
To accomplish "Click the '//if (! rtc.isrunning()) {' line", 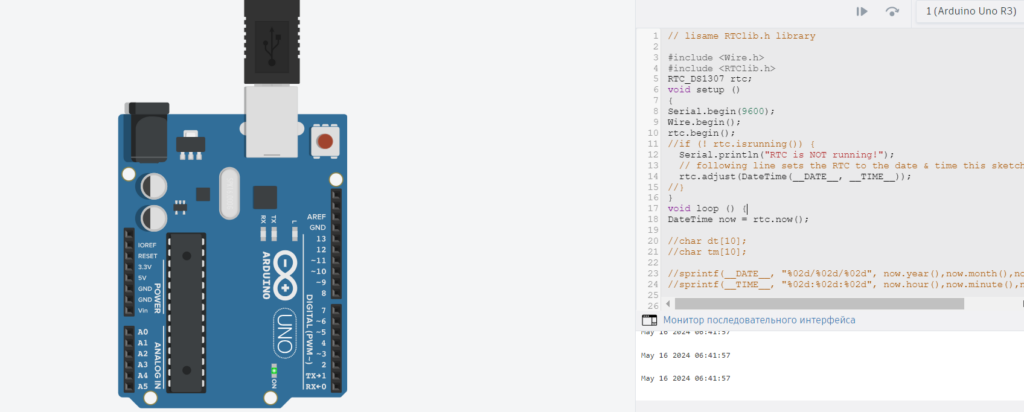I will tap(741, 144).
